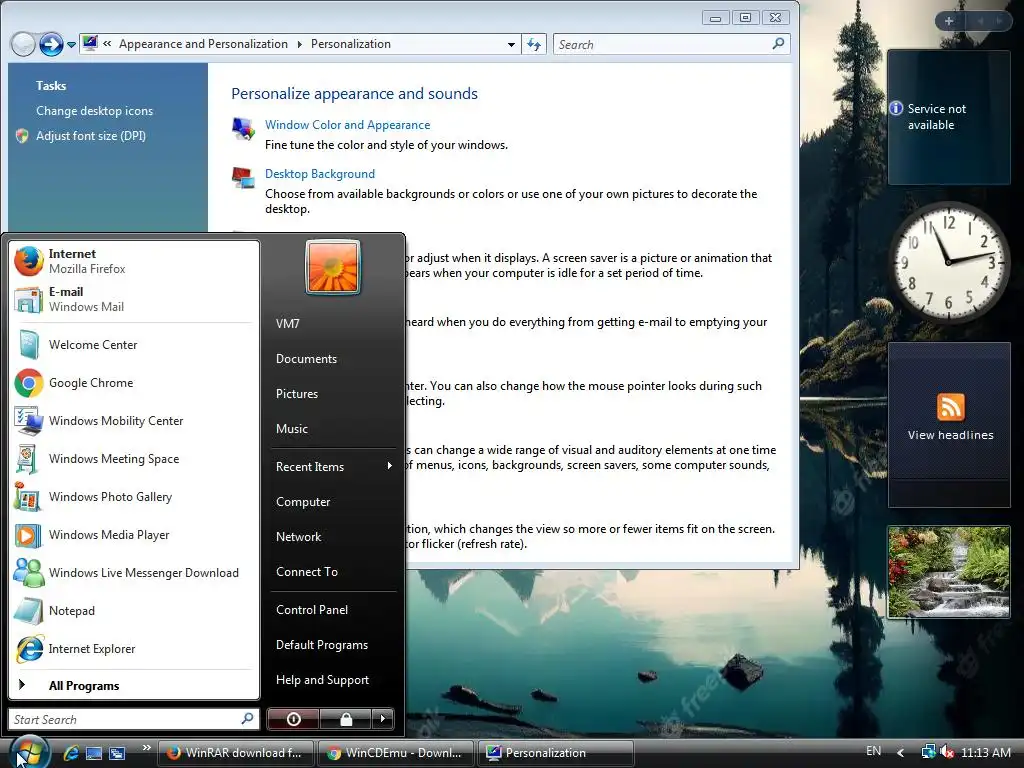Expand shutdown options arrow
Image resolution: width=1024 pixels, height=768 pixels.
click(x=383, y=719)
